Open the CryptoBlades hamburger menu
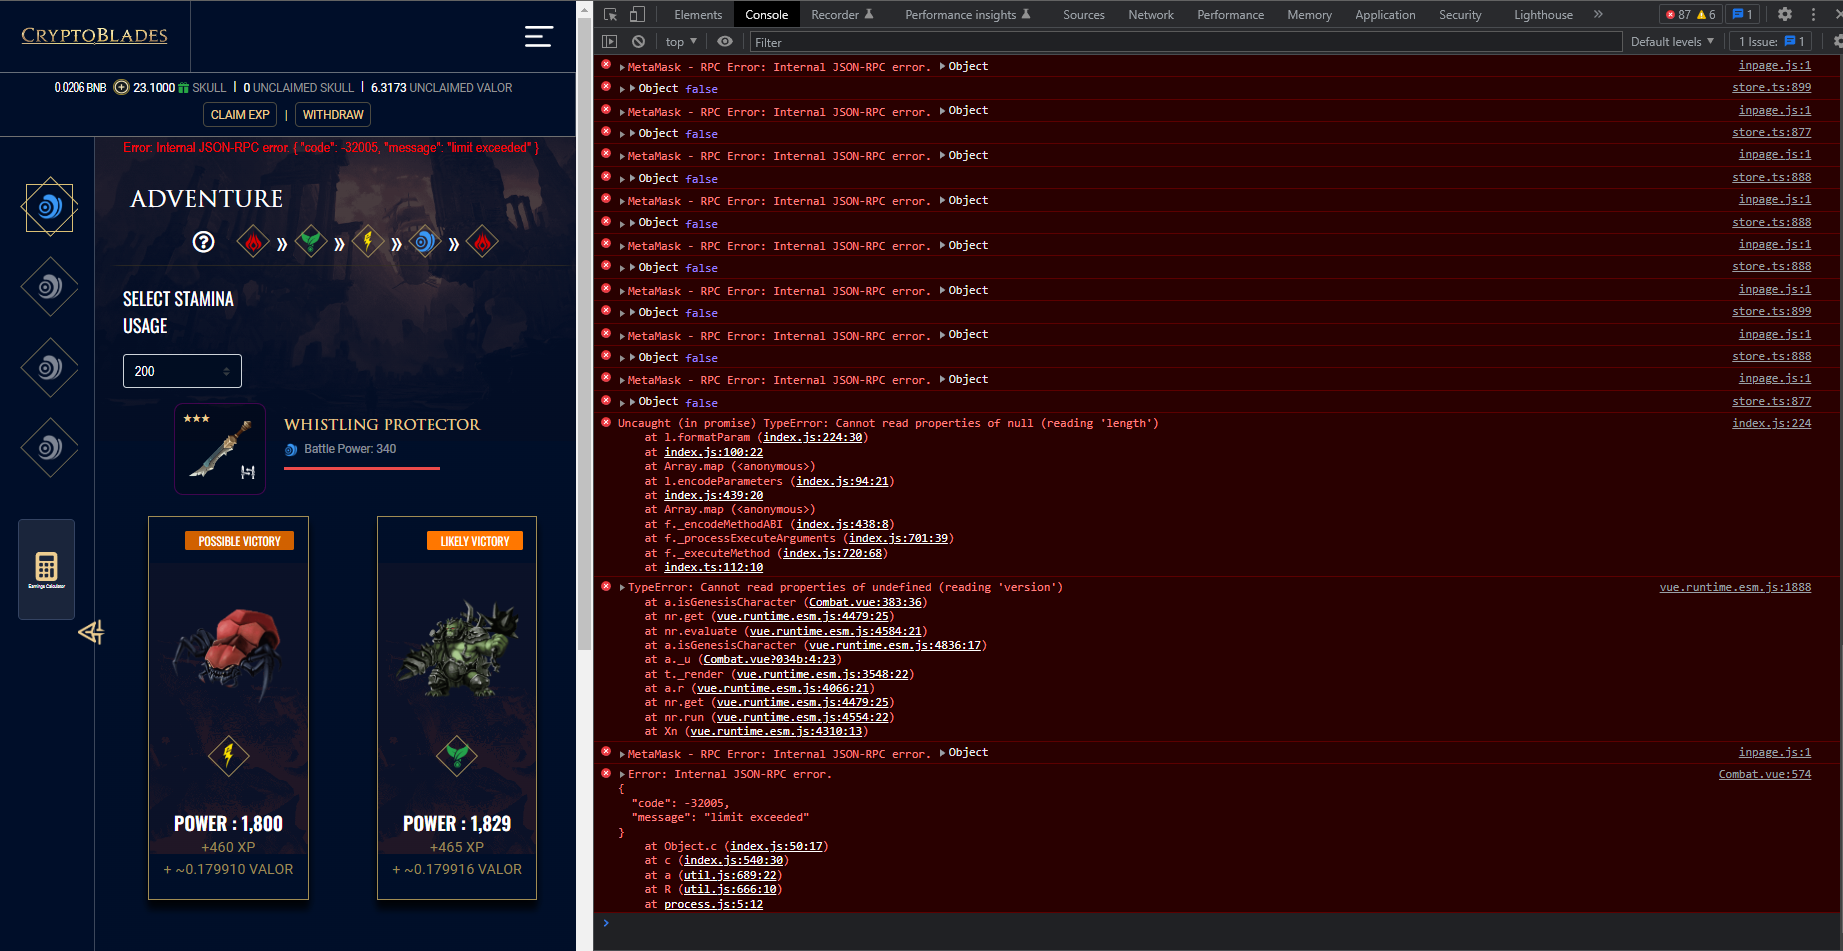 pyautogui.click(x=538, y=36)
